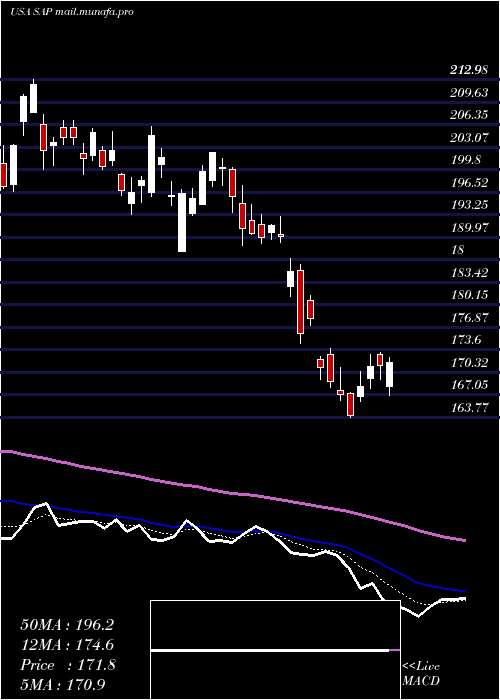
Task: Click the 'USA SAP mail.munafa.pro' title text
Action: pyautogui.click(x=71, y=12)
